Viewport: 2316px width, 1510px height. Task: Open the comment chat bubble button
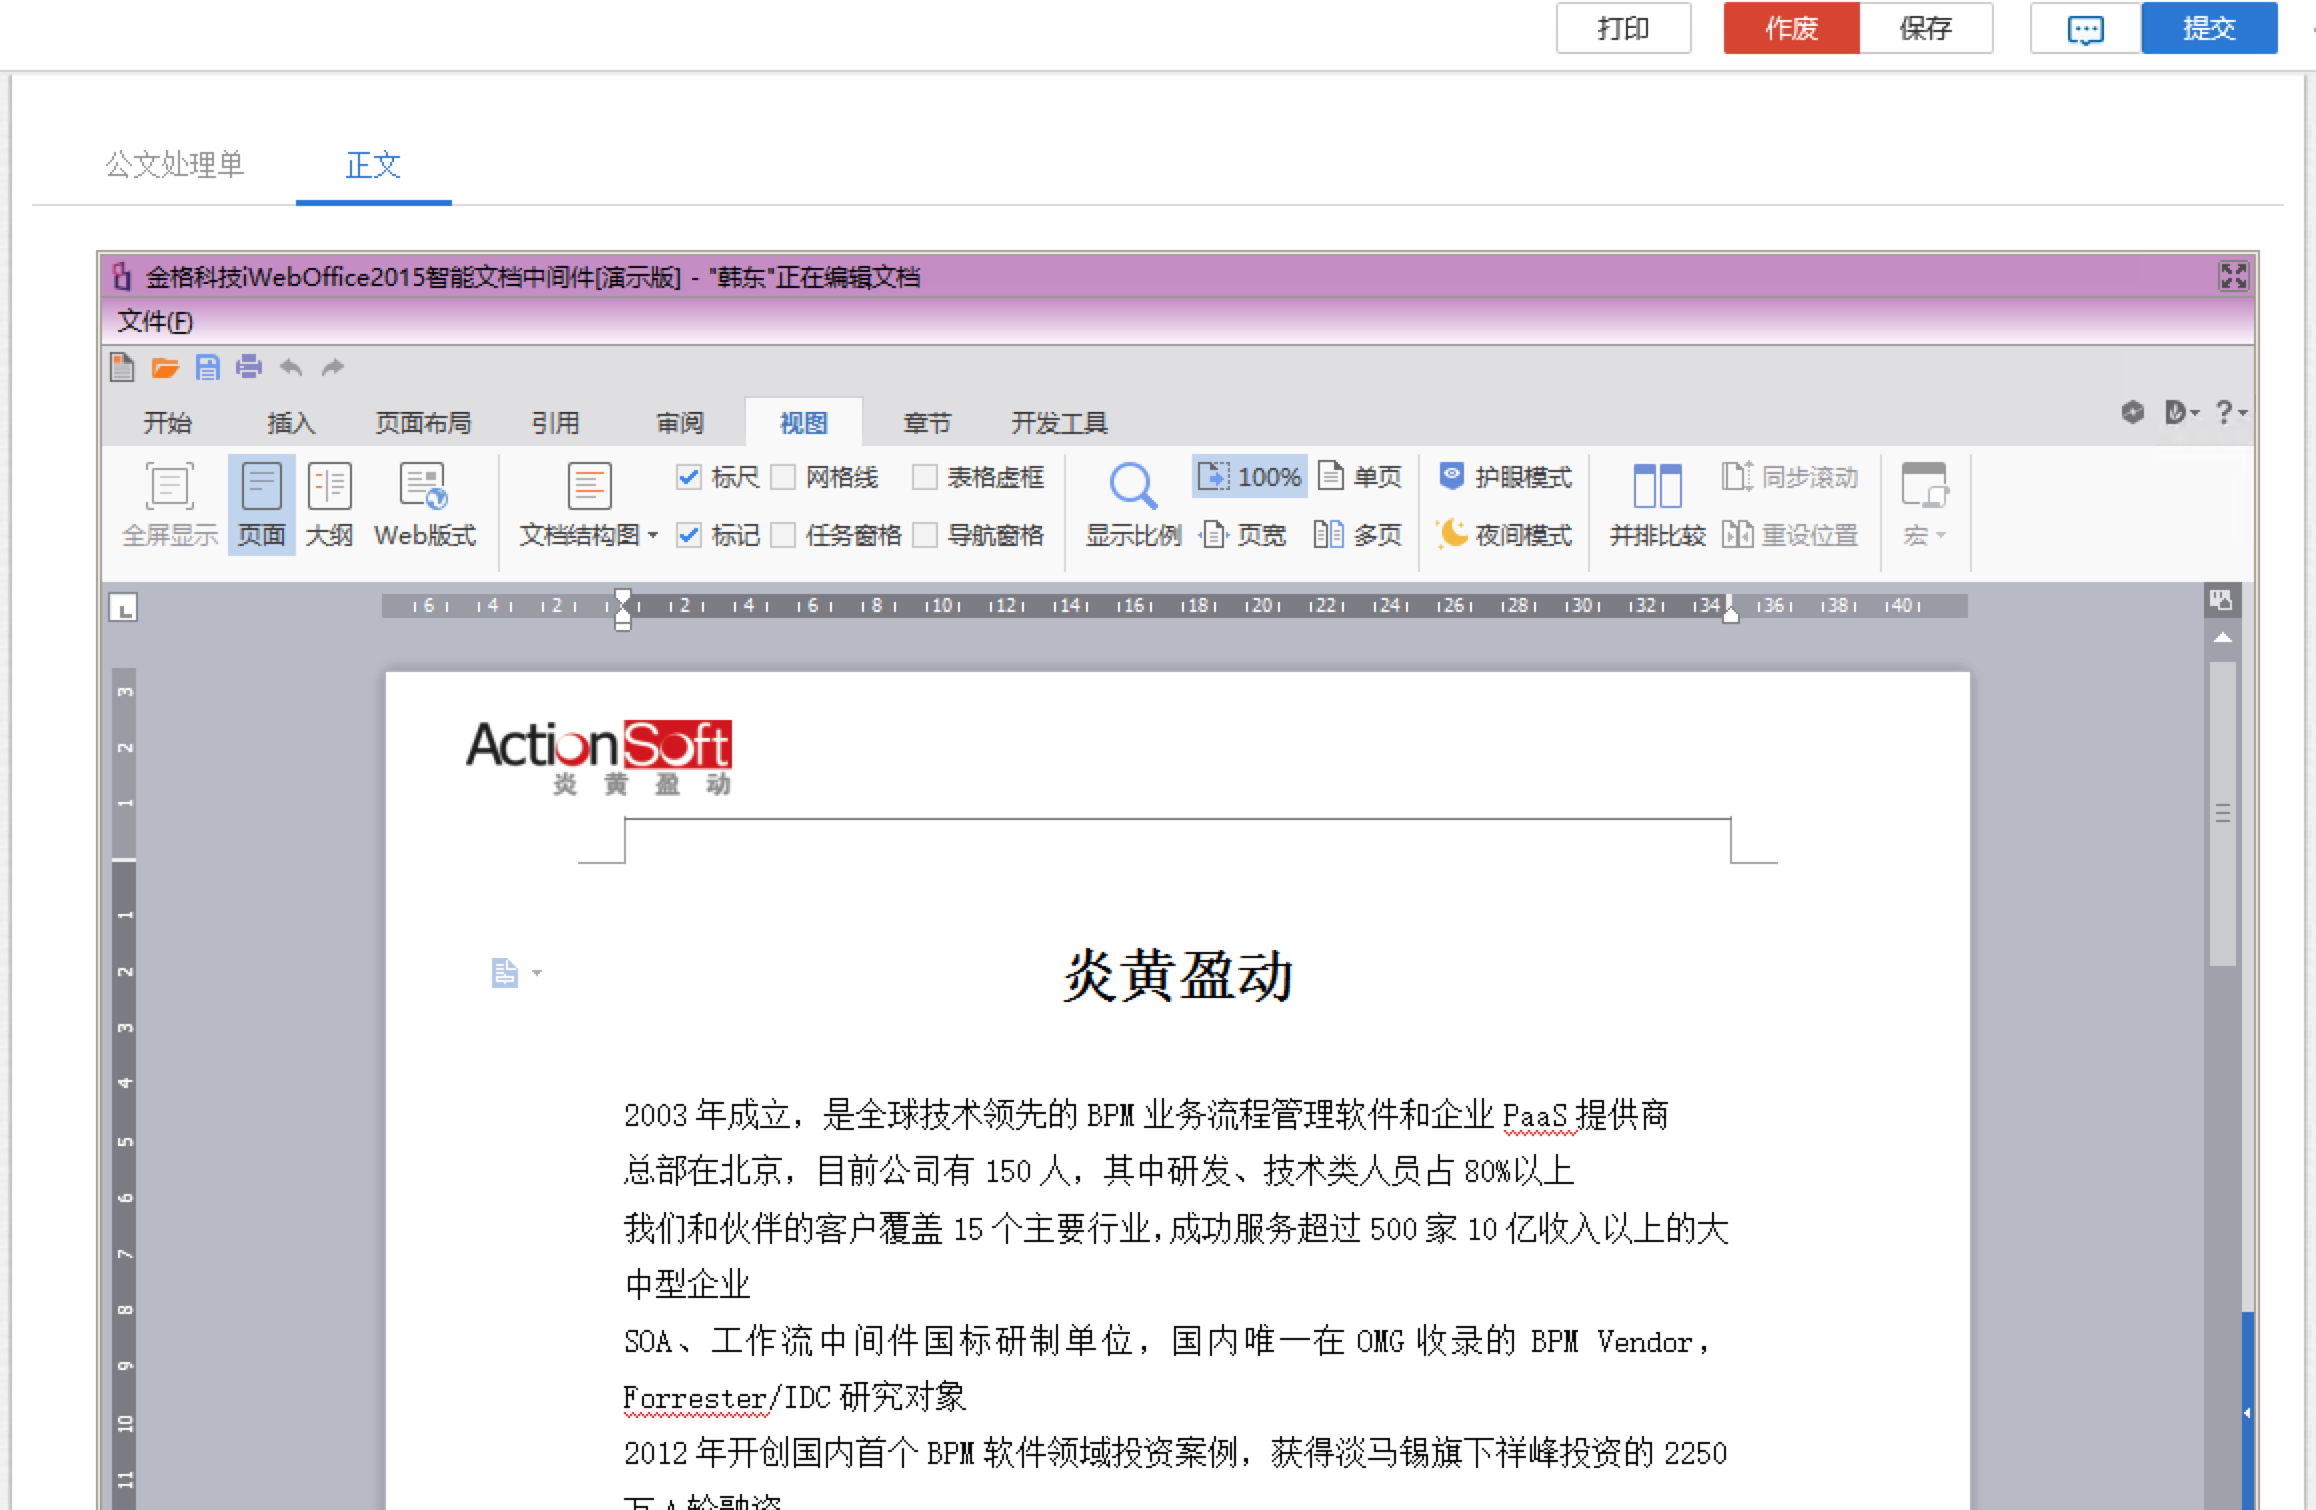click(2086, 28)
